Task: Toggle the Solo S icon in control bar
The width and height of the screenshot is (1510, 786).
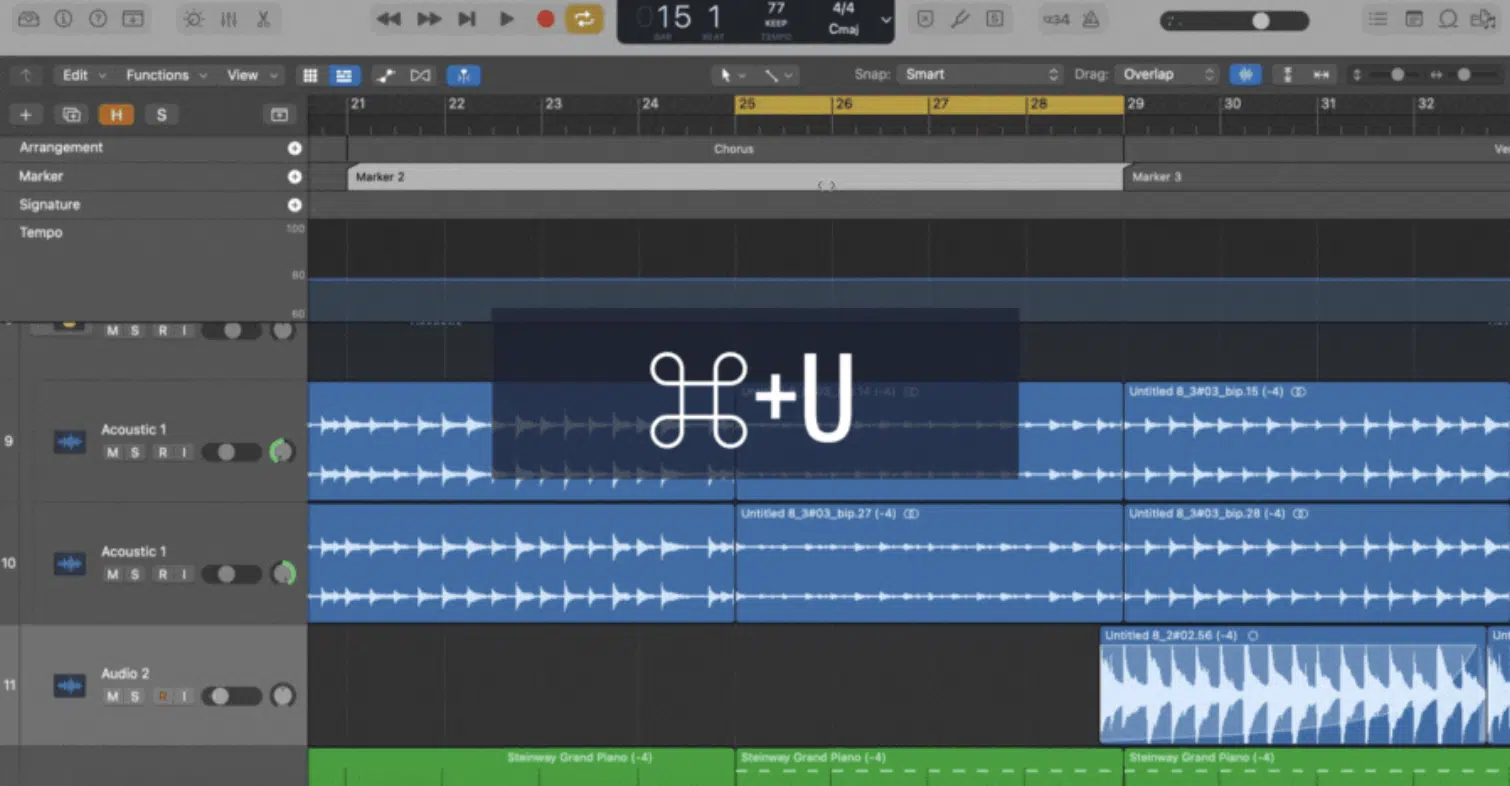Action: point(994,19)
